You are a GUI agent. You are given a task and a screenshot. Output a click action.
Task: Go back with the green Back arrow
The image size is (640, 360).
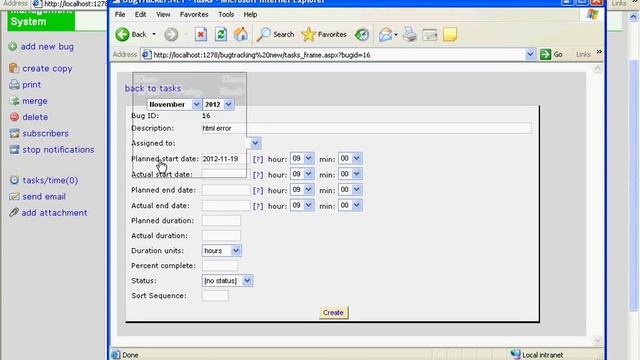122,35
